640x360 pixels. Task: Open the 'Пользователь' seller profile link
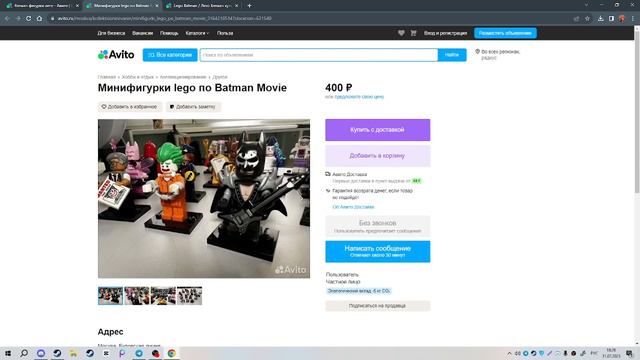[x=342, y=275]
